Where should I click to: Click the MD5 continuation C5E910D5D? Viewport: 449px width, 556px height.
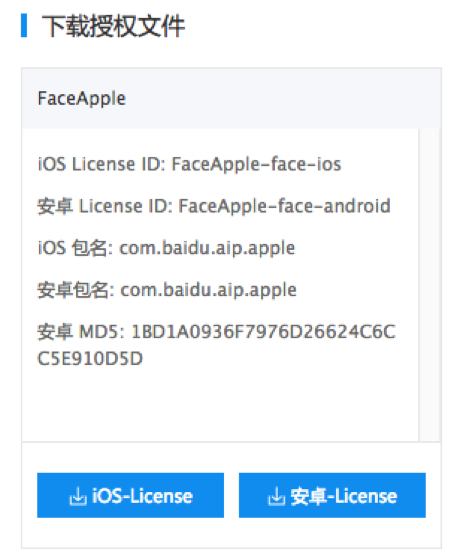click(90, 358)
